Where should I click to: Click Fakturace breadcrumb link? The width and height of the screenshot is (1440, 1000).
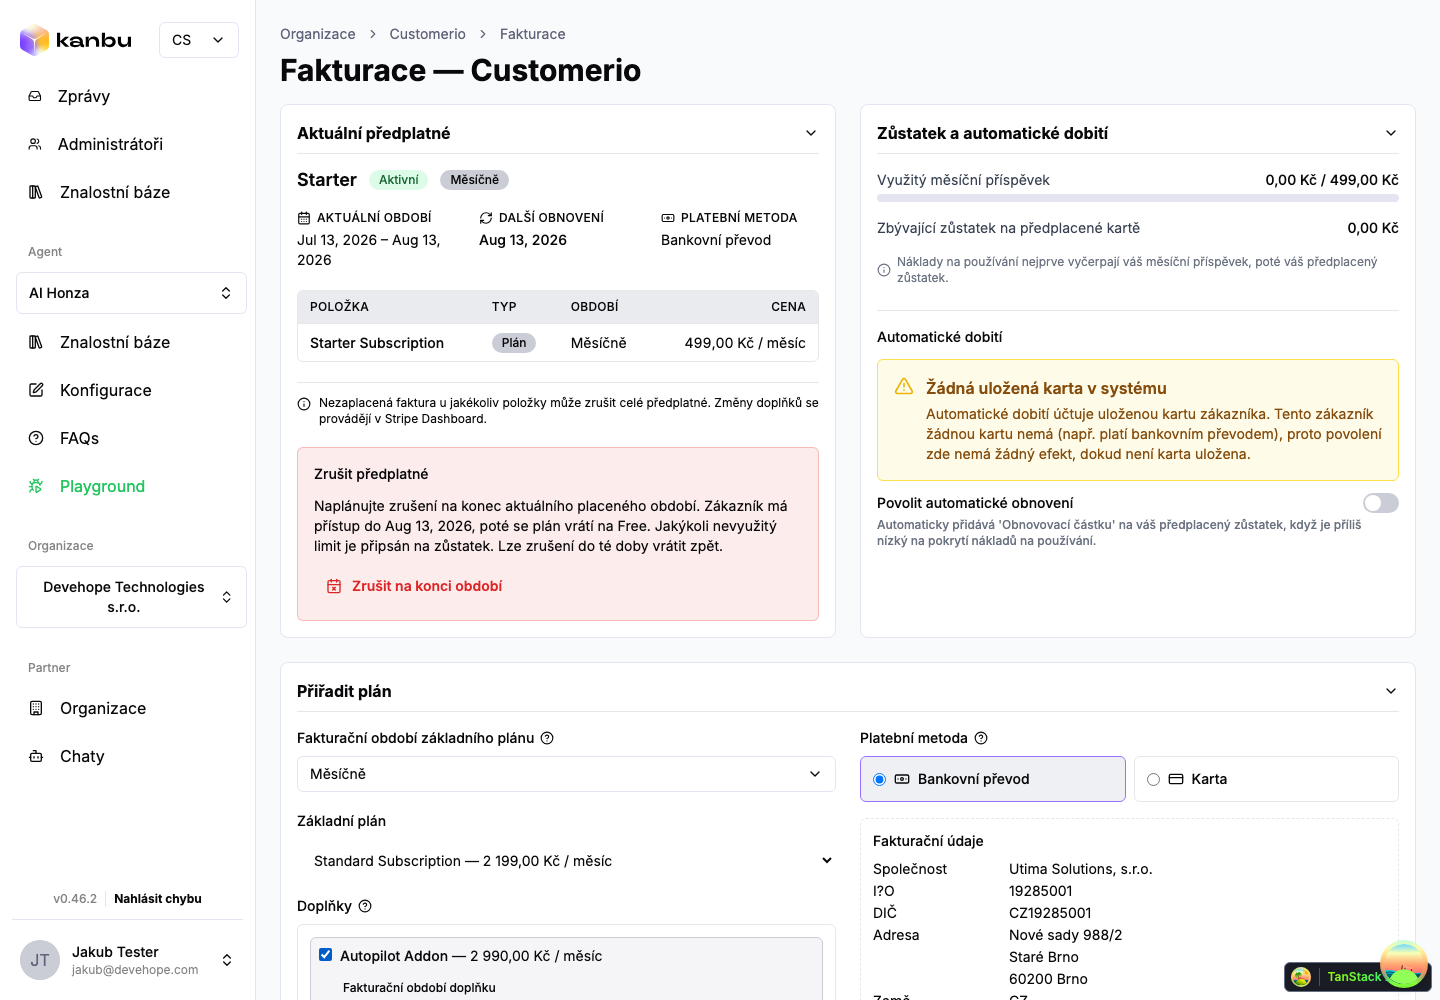pyautogui.click(x=533, y=34)
